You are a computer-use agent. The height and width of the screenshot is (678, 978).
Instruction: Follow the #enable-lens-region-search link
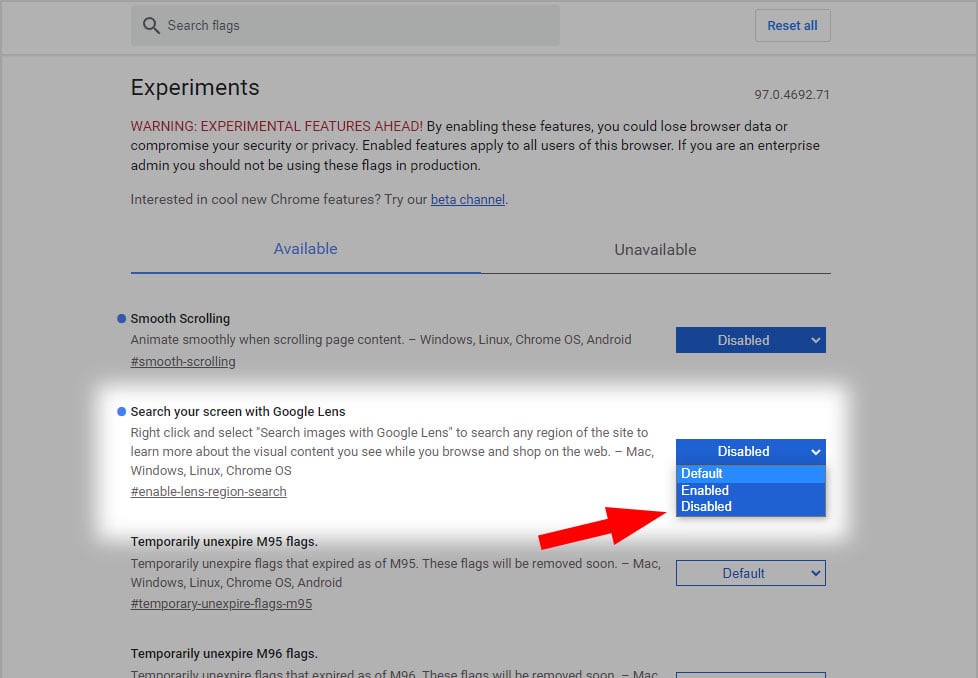click(x=208, y=492)
